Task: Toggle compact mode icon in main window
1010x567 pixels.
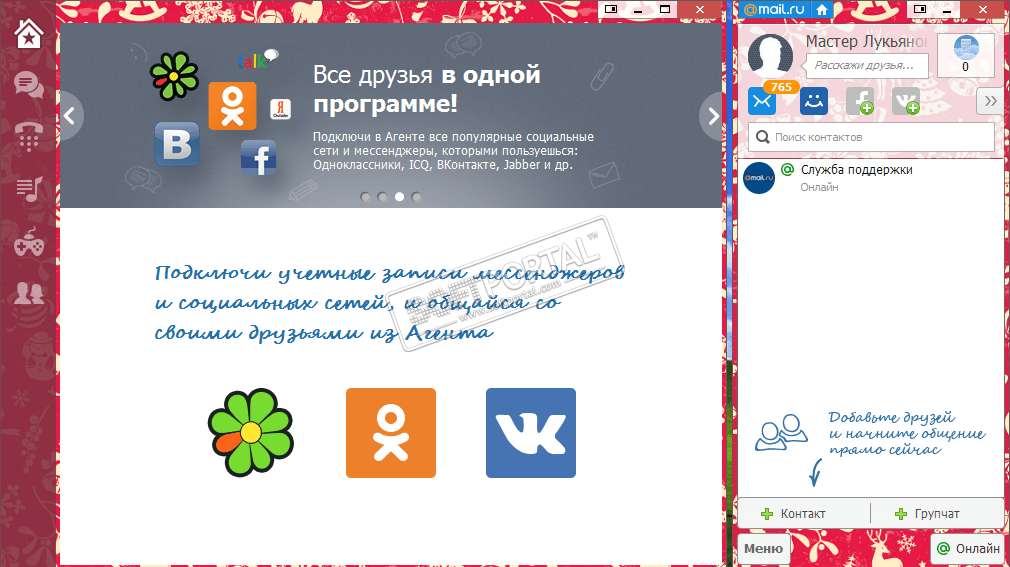Action: click(611, 9)
